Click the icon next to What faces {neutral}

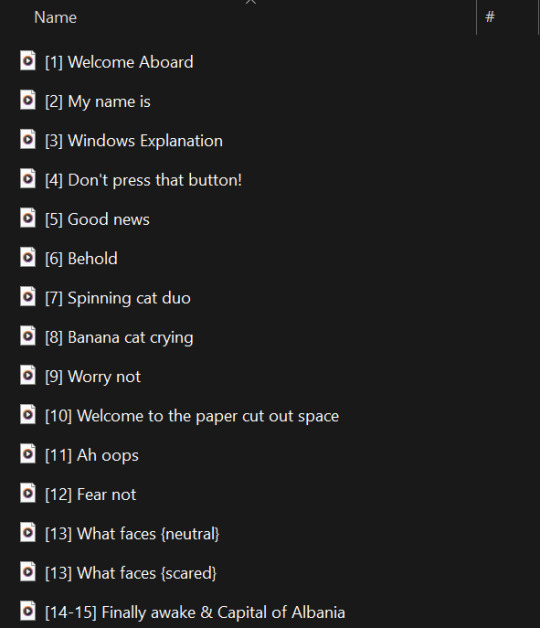[28, 533]
